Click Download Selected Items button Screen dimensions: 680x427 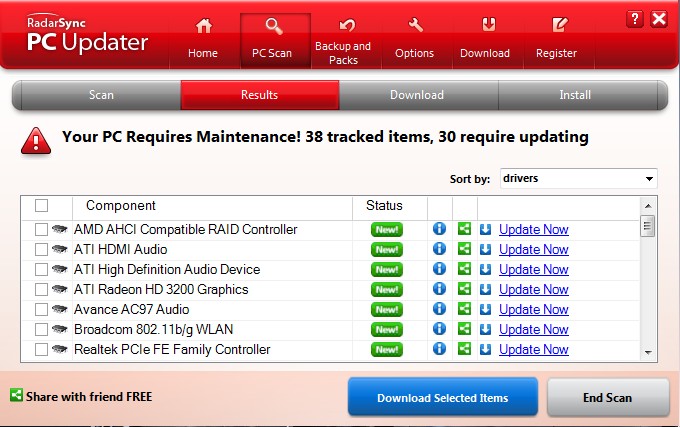pos(443,397)
